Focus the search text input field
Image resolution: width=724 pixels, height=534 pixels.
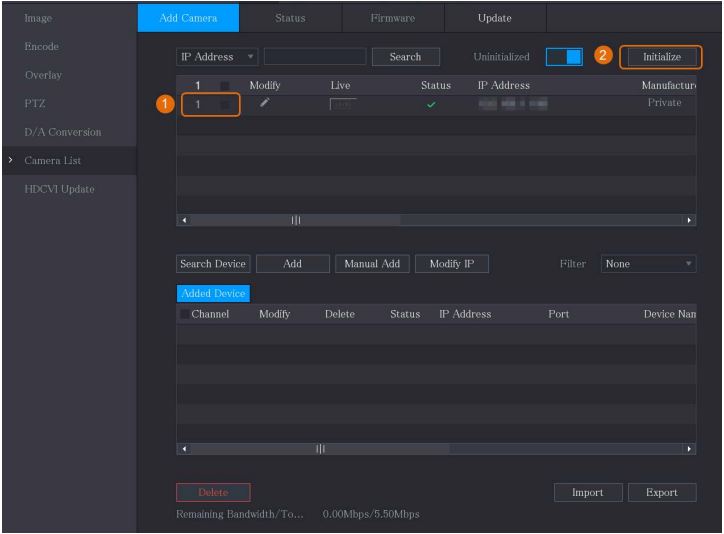tap(315, 57)
